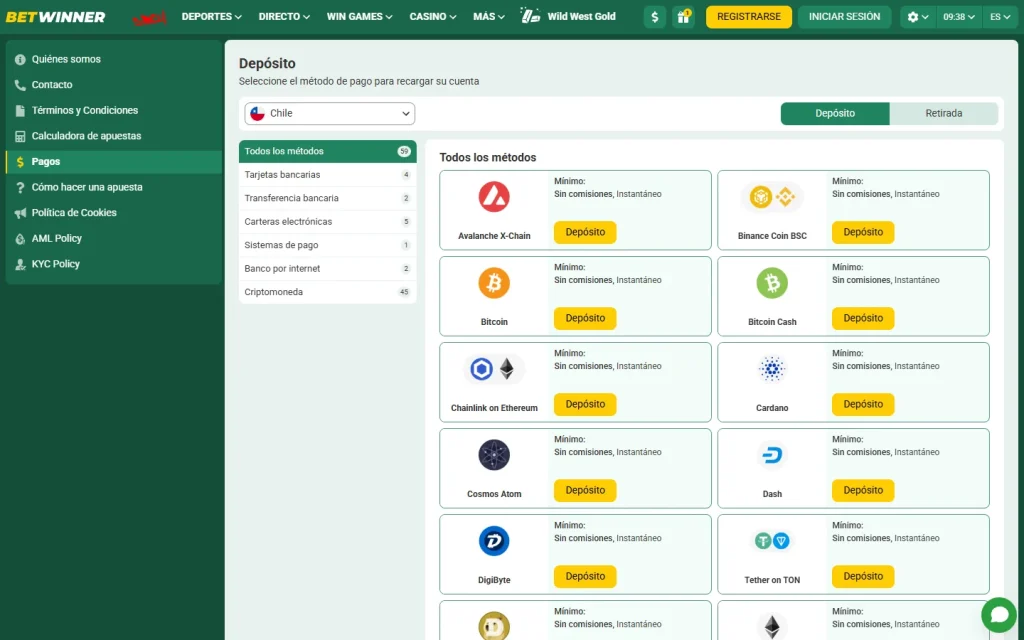This screenshot has height=640, width=1024.
Task: Click the document icon for Términos y Condiciones
Action: 20,110
